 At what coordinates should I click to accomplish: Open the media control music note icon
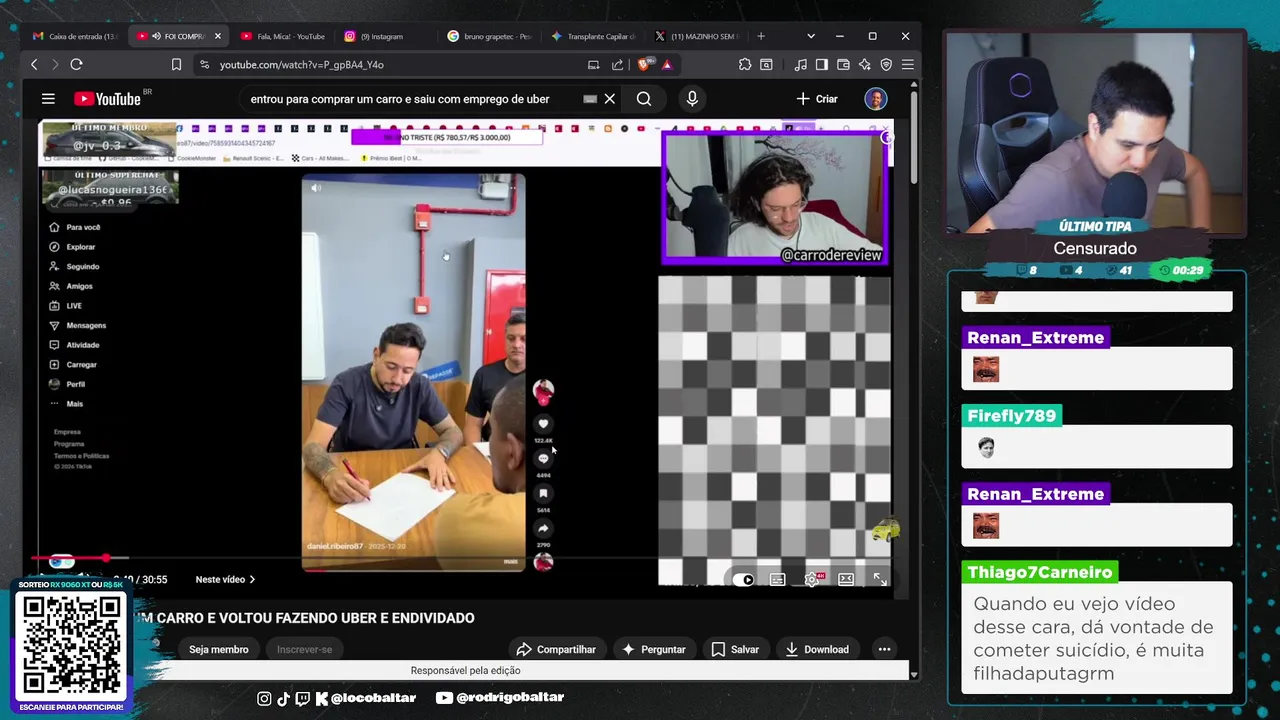coord(800,64)
